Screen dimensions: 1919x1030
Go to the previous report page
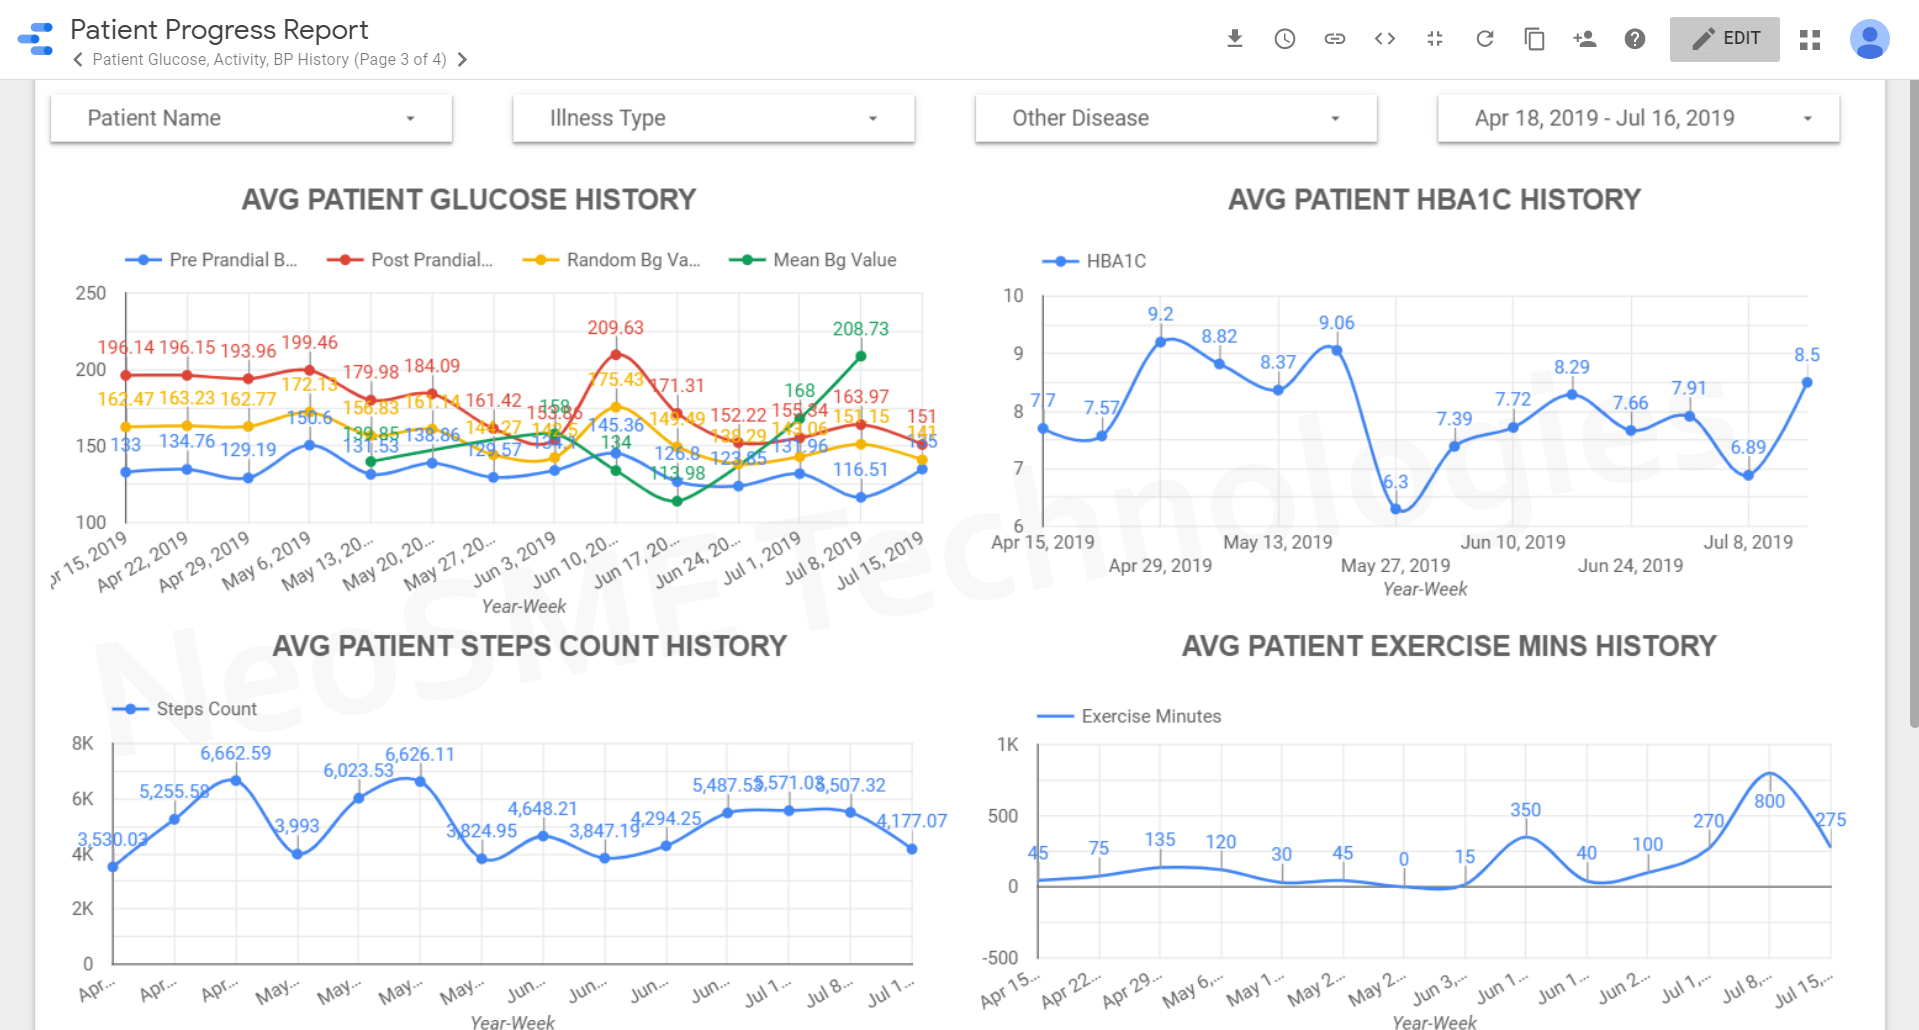click(x=77, y=59)
